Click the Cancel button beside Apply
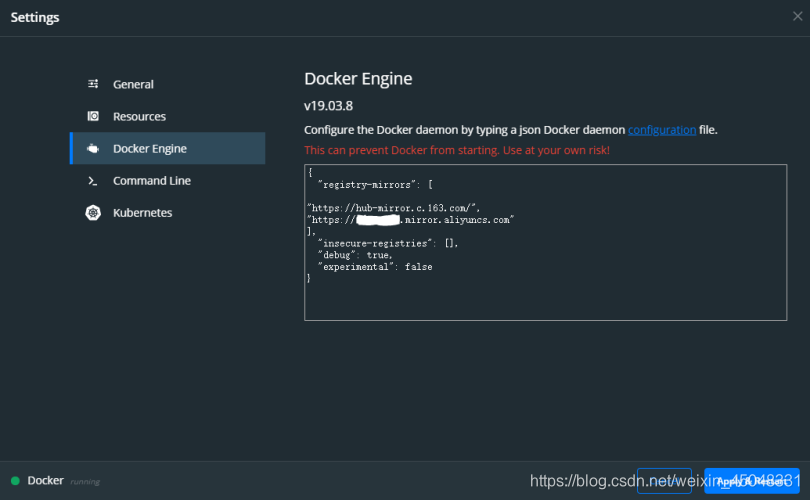 click(664, 481)
